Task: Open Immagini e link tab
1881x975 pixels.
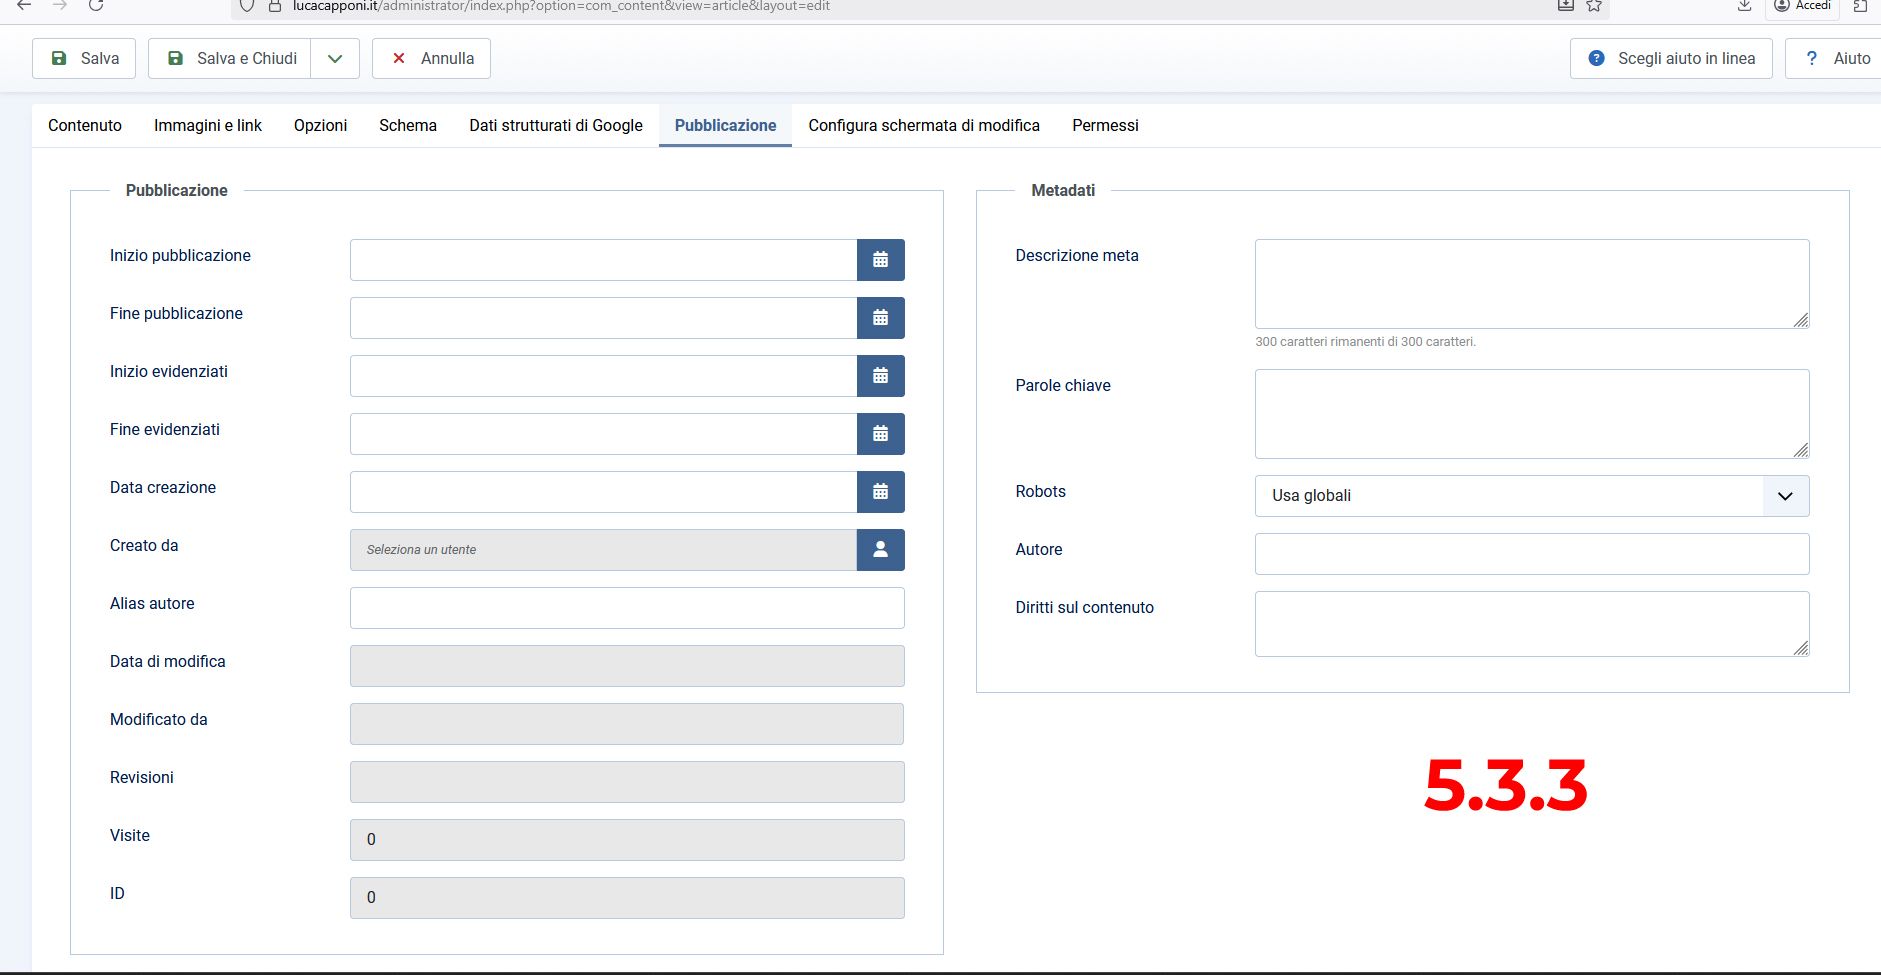Action: tap(208, 126)
